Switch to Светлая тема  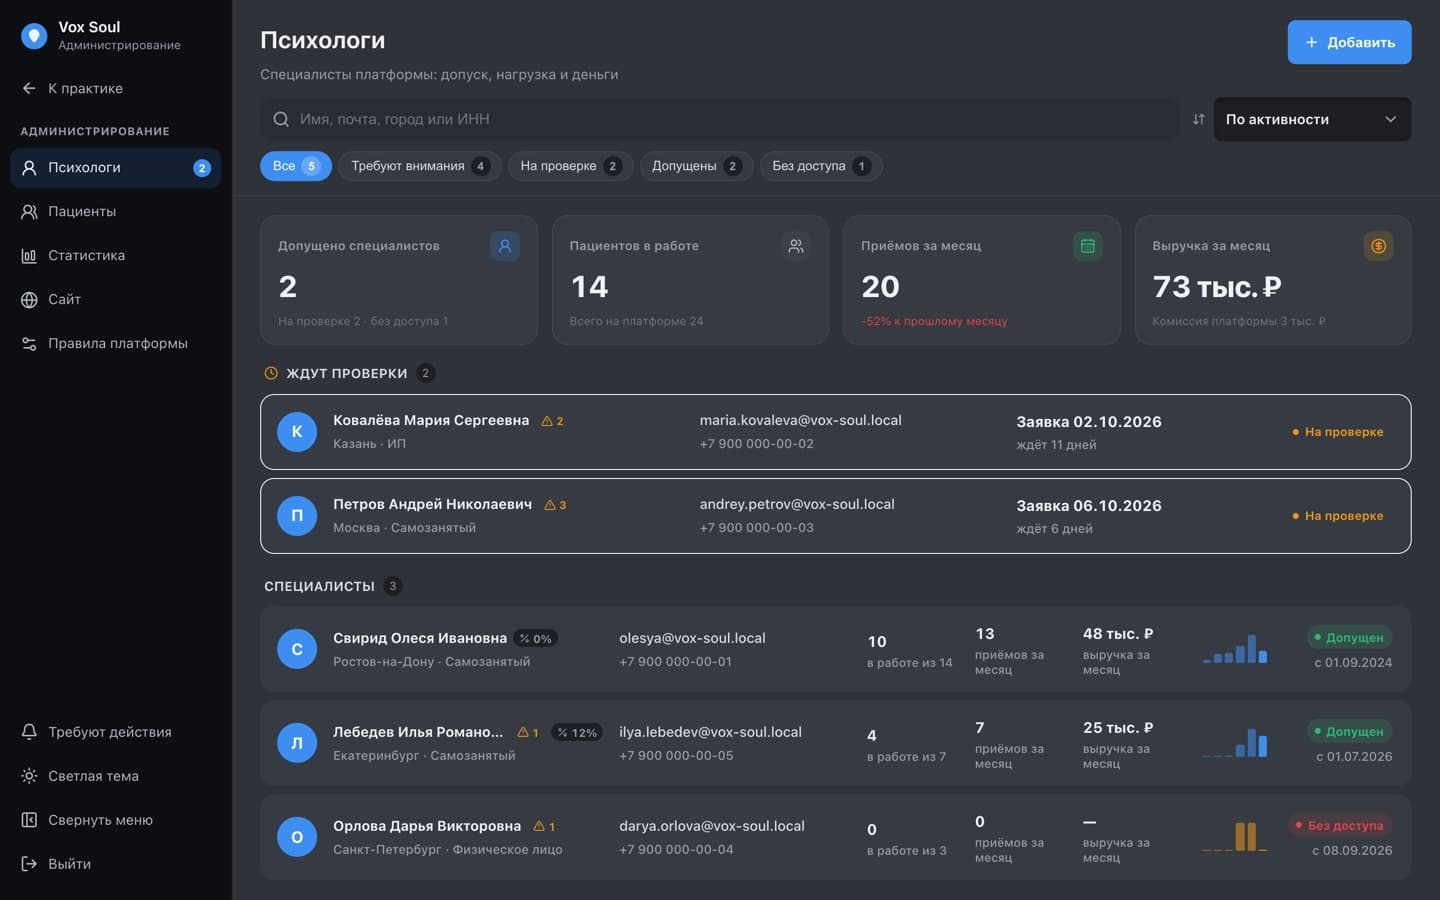pos(115,776)
